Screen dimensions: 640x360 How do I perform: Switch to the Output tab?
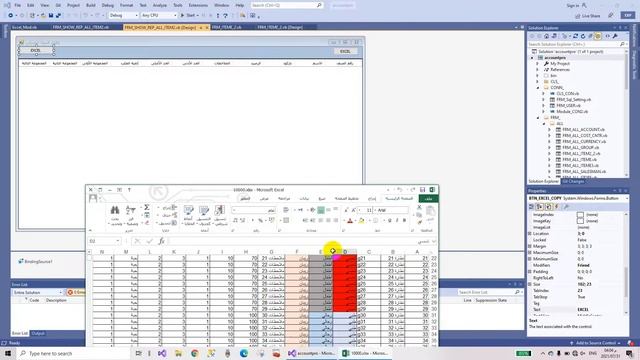click(x=38, y=333)
